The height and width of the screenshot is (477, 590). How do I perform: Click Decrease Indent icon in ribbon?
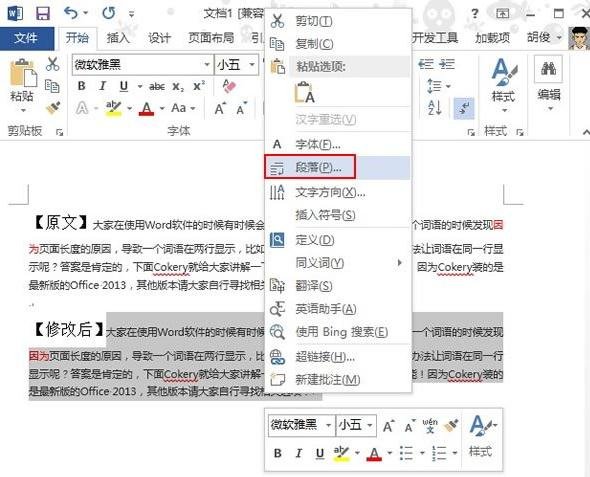click(426, 64)
